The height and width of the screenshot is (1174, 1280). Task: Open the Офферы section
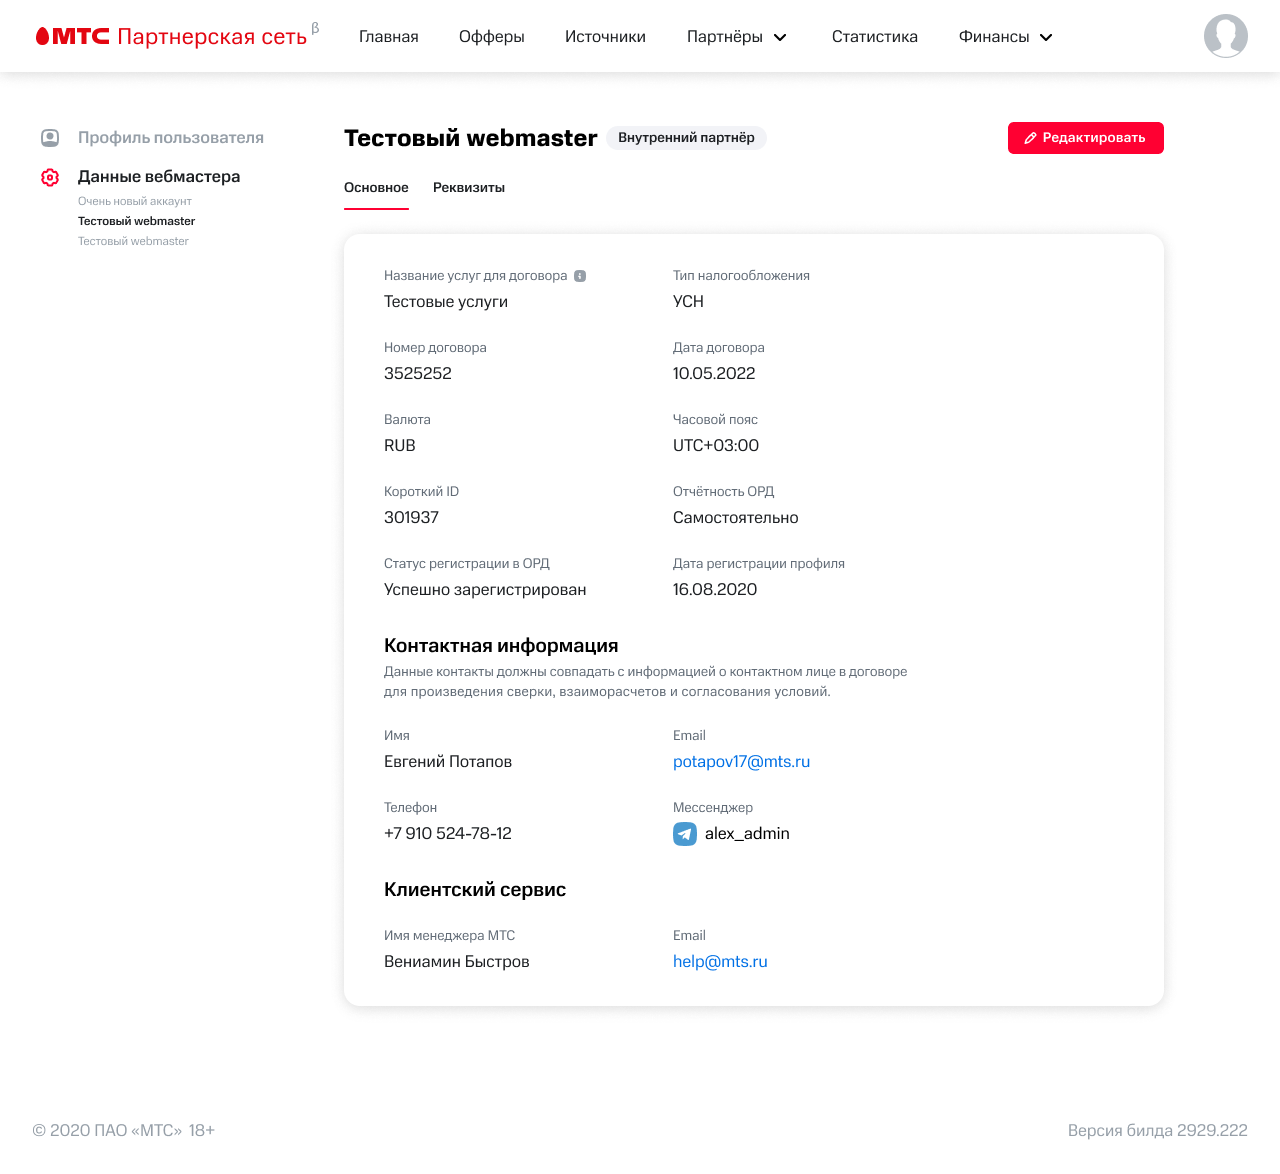[492, 37]
